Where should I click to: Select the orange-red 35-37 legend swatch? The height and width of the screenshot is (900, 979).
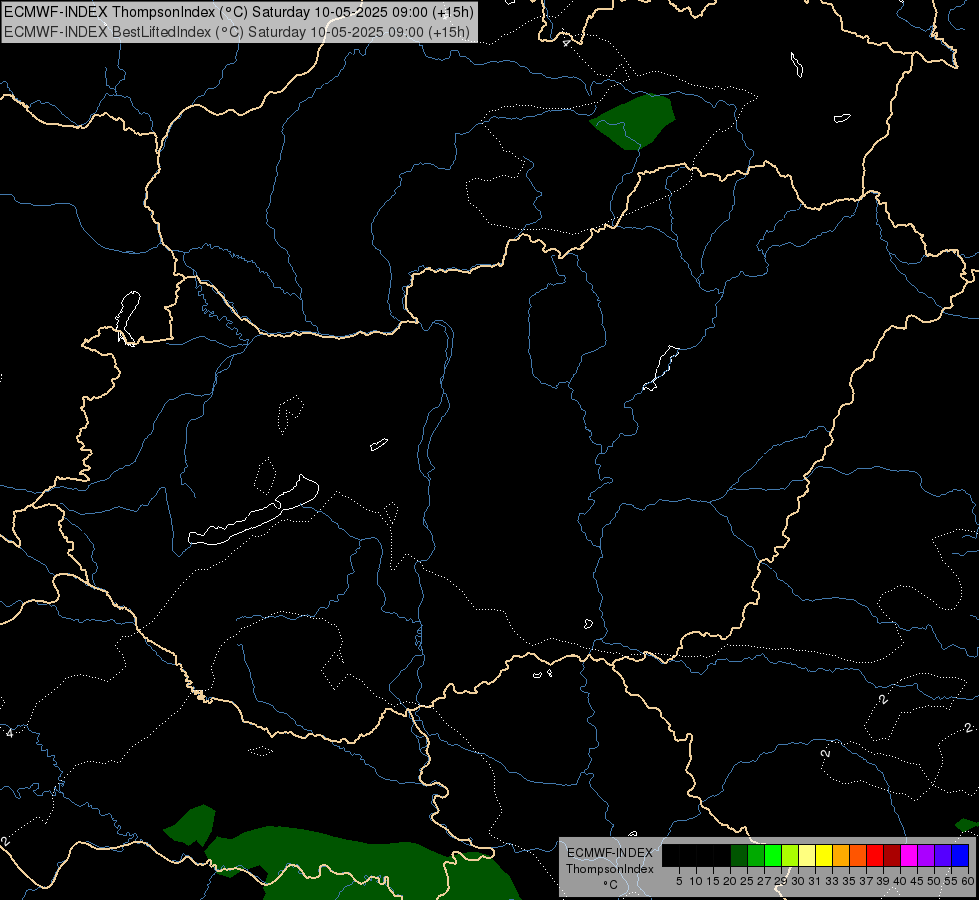[858, 855]
